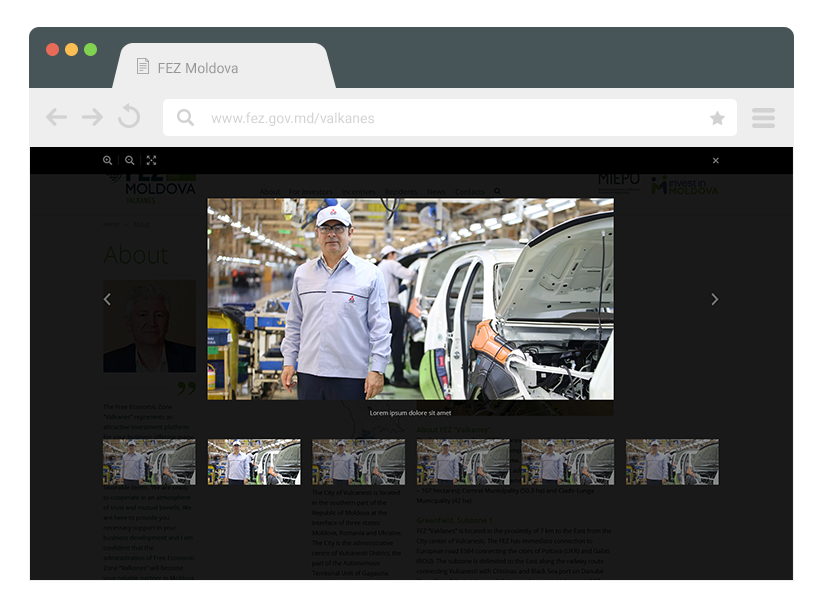
Task: Open the browser hamburger menu
Action: [x=763, y=117]
